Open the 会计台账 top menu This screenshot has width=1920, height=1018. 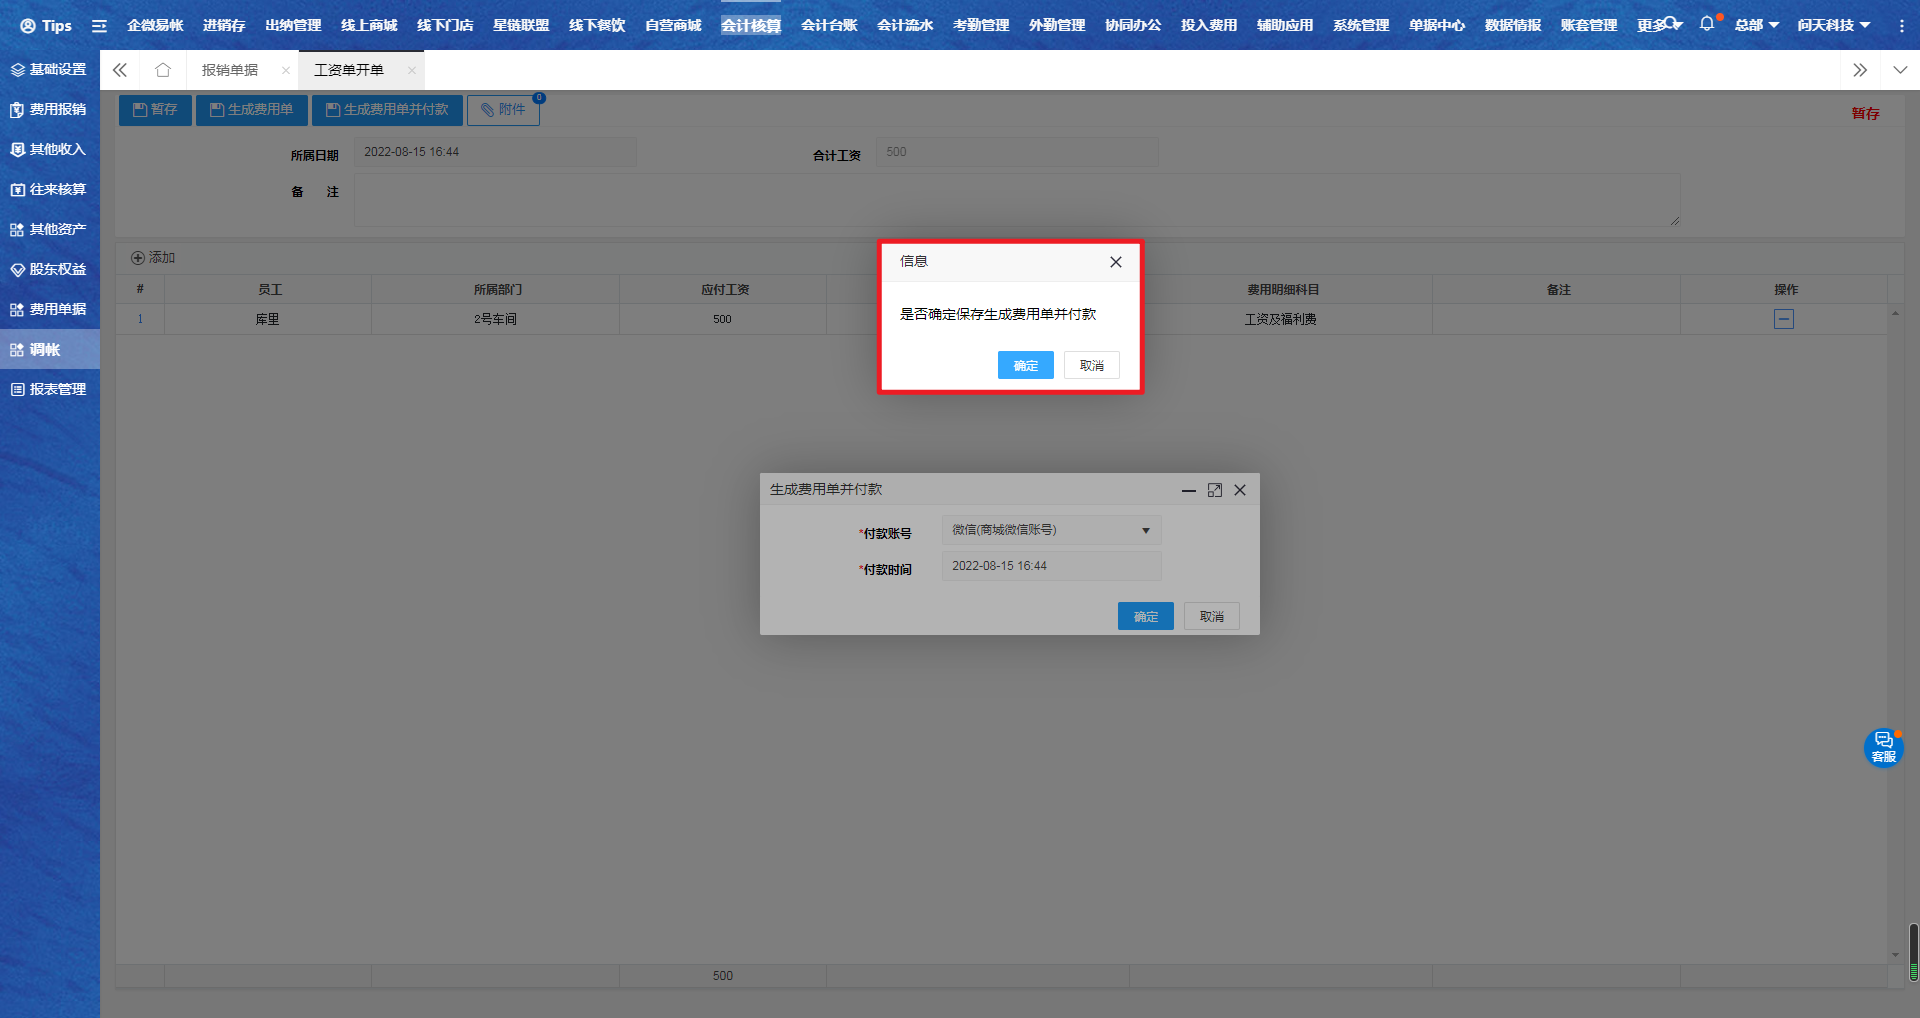click(828, 25)
